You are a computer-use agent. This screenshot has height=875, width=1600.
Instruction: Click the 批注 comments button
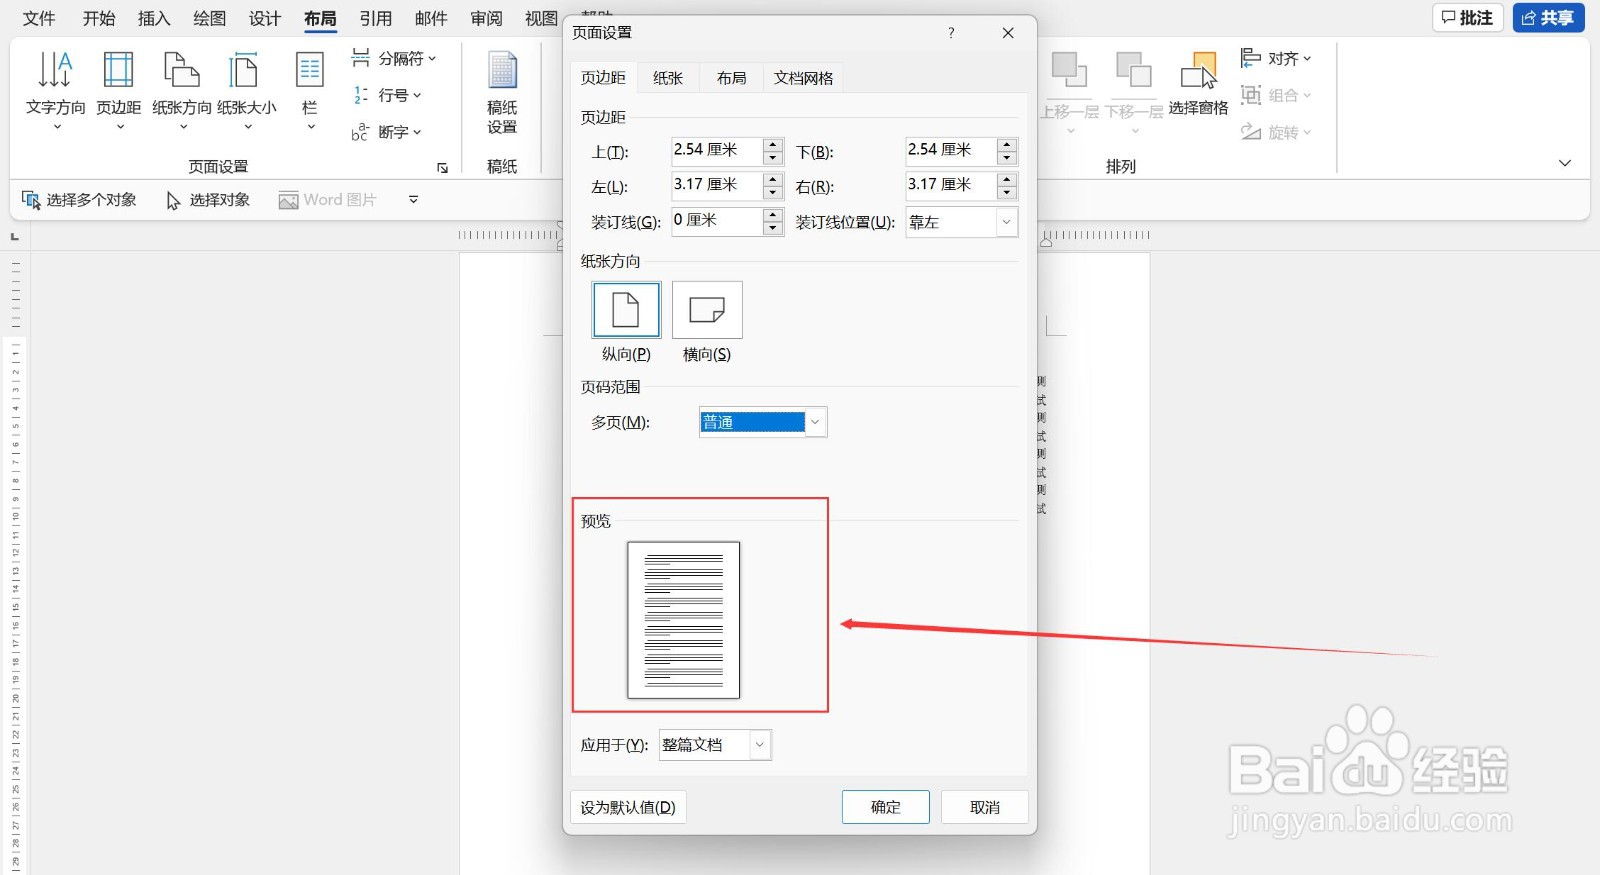pyautogui.click(x=1468, y=18)
